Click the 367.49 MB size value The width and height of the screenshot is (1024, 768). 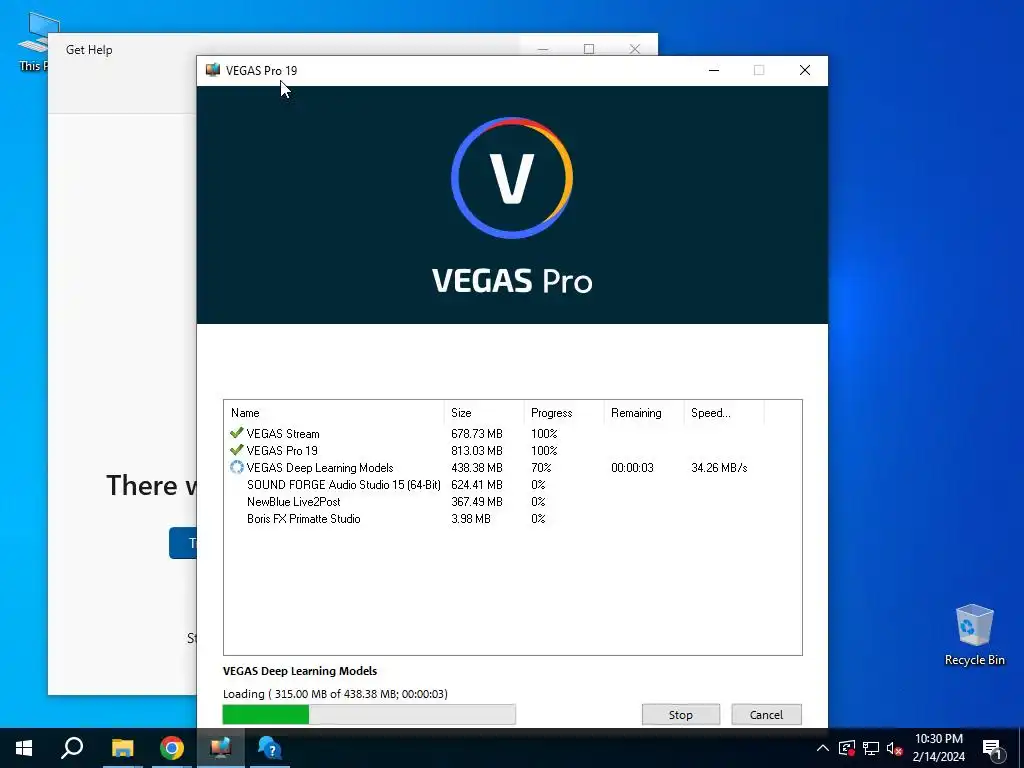477,502
